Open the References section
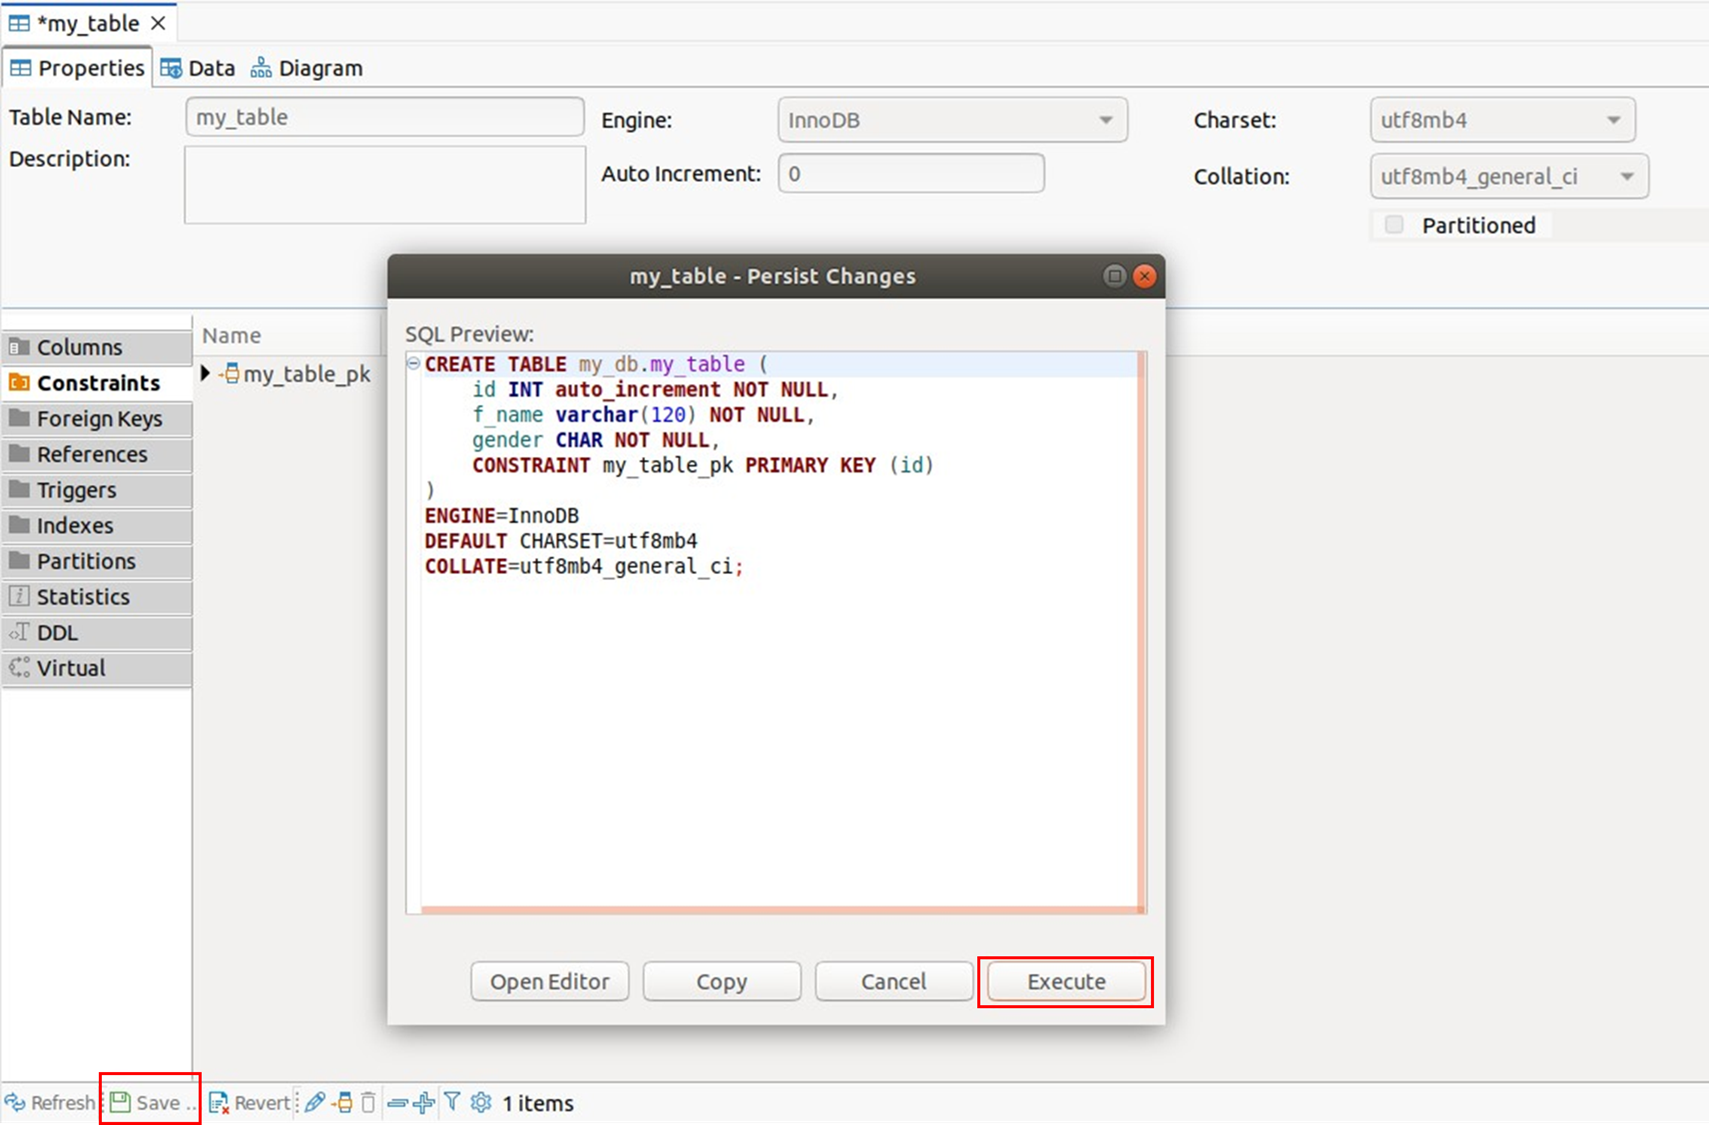This screenshot has width=1709, height=1125. tap(97, 454)
